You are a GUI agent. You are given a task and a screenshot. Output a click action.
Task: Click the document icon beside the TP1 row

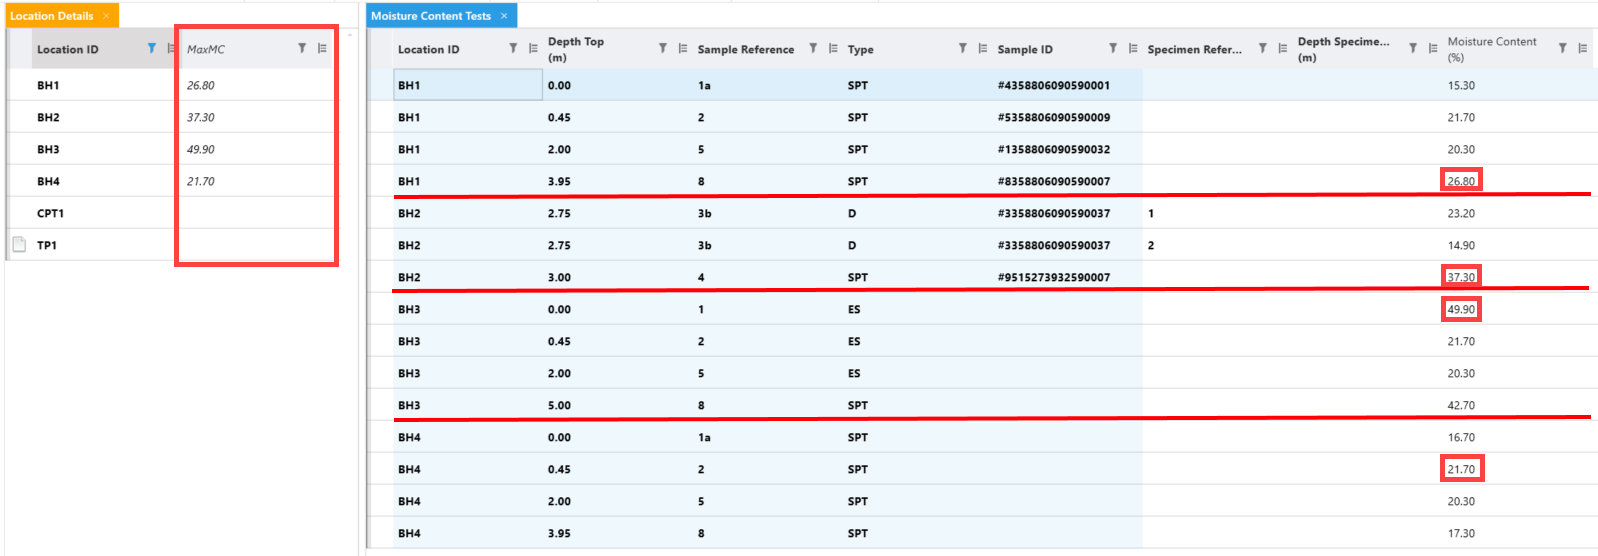click(x=19, y=245)
